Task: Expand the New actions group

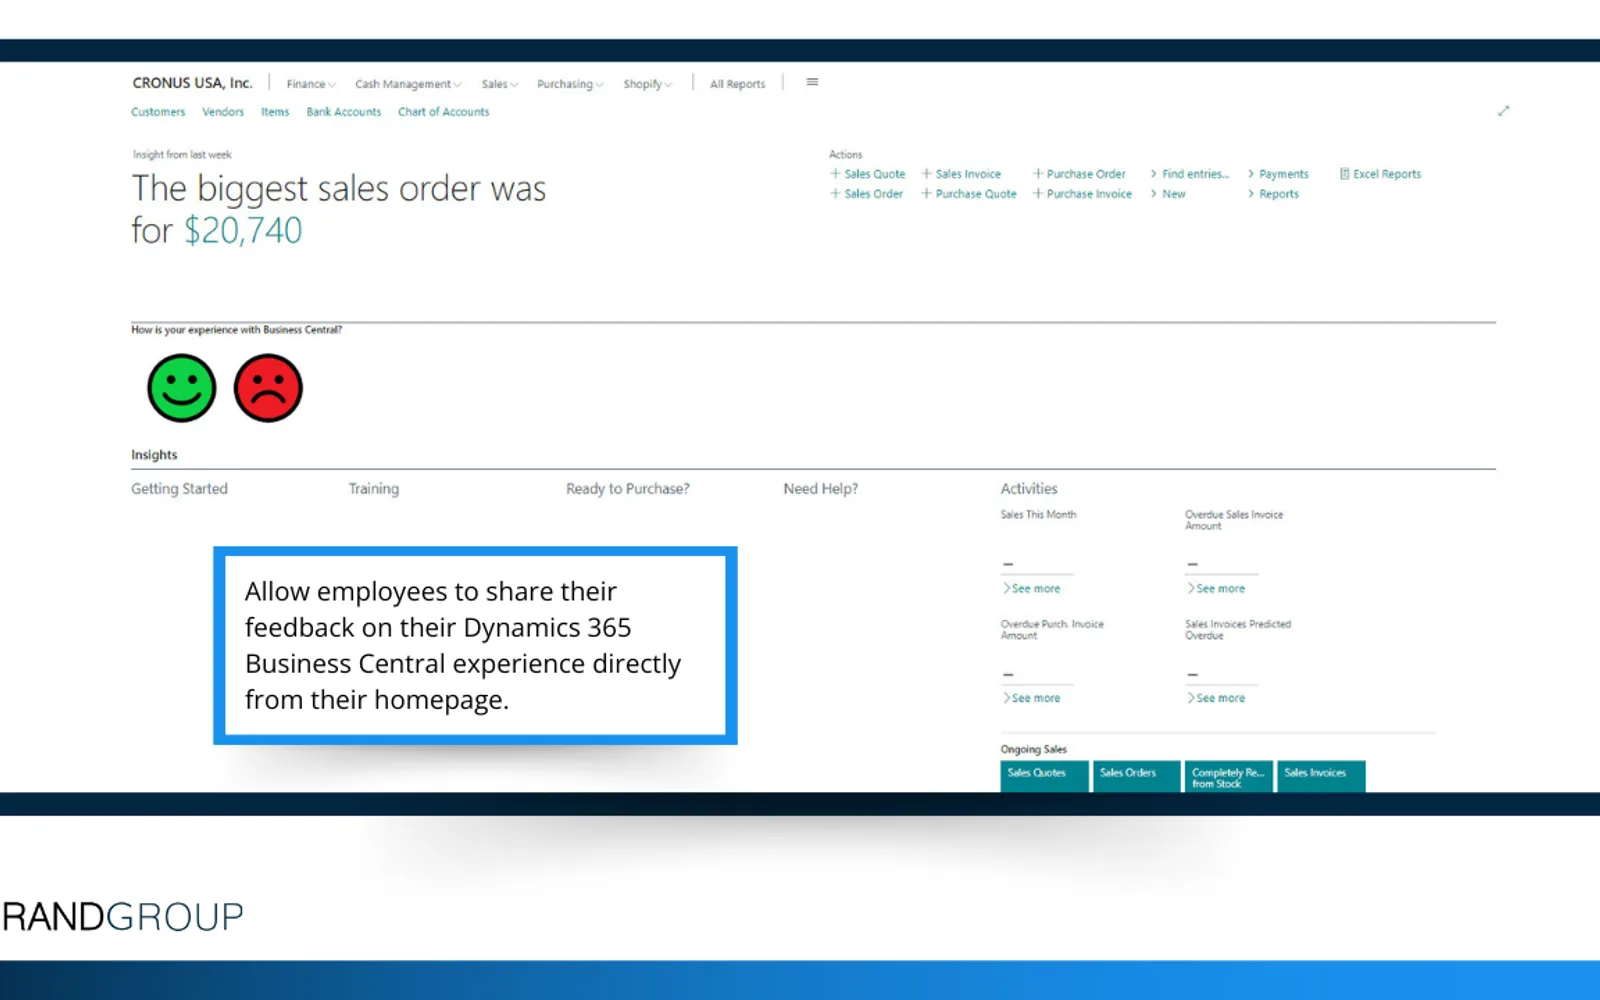Action: click(x=1168, y=194)
